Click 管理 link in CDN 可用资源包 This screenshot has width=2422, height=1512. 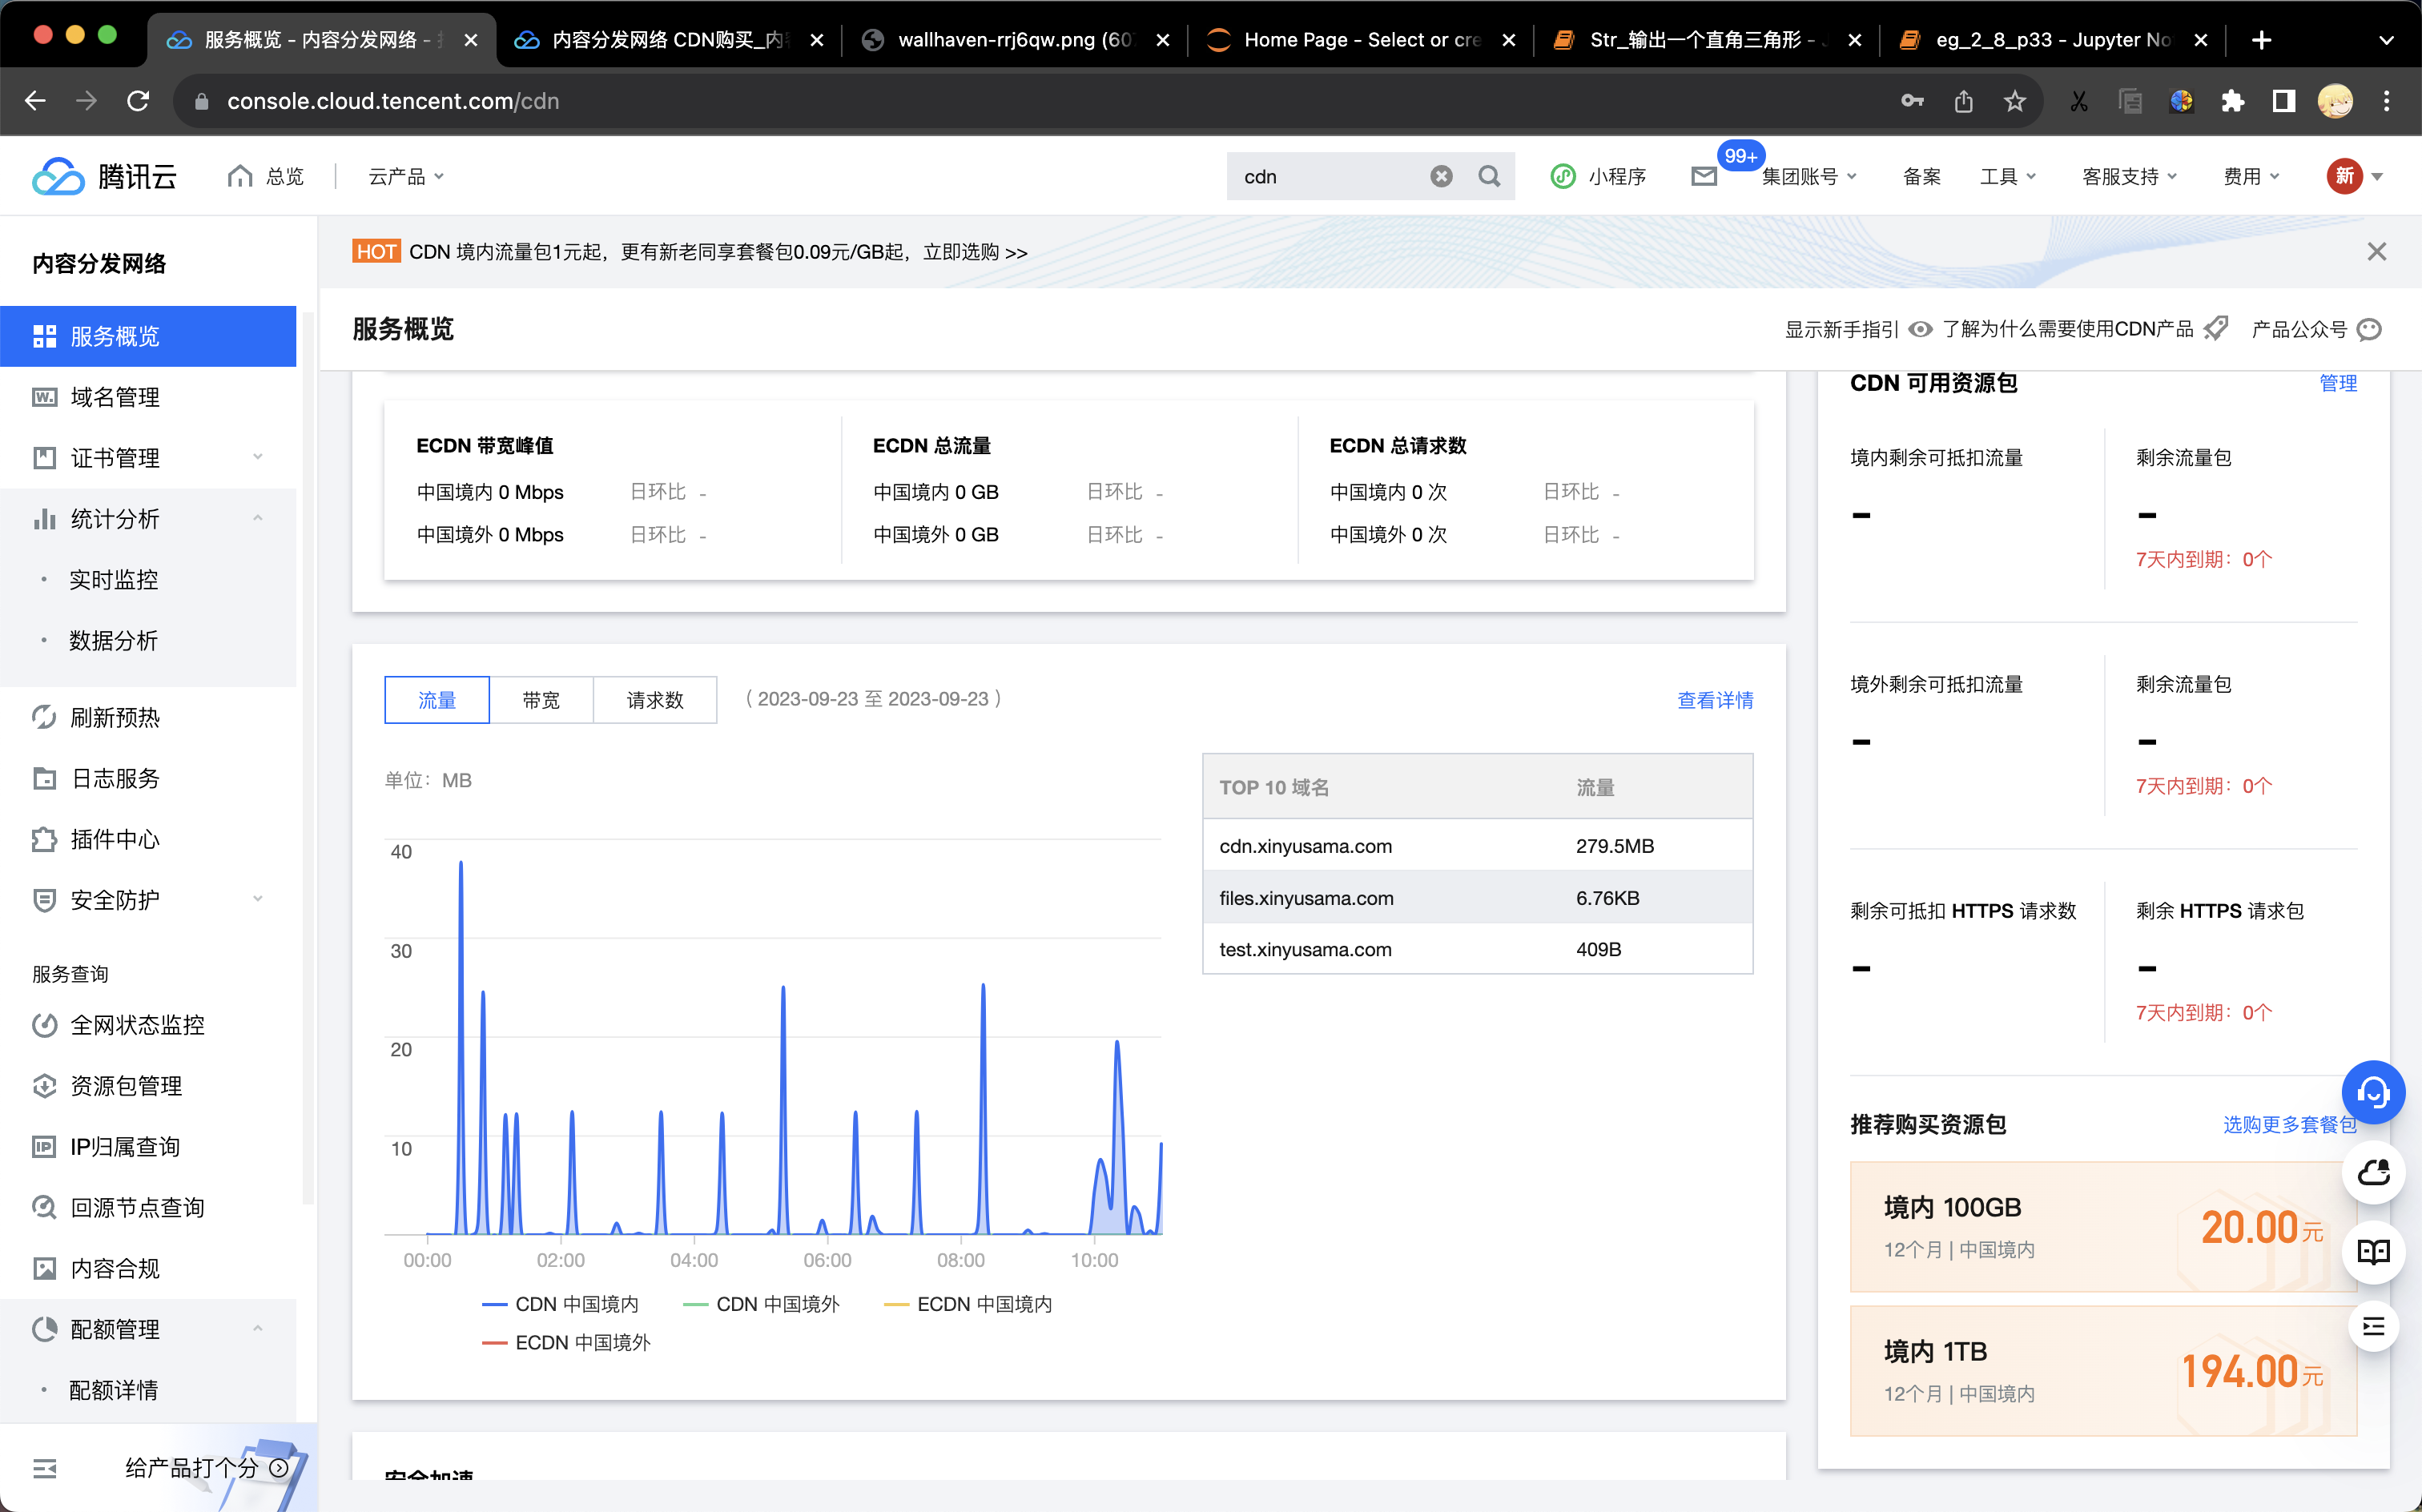(2338, 383)
